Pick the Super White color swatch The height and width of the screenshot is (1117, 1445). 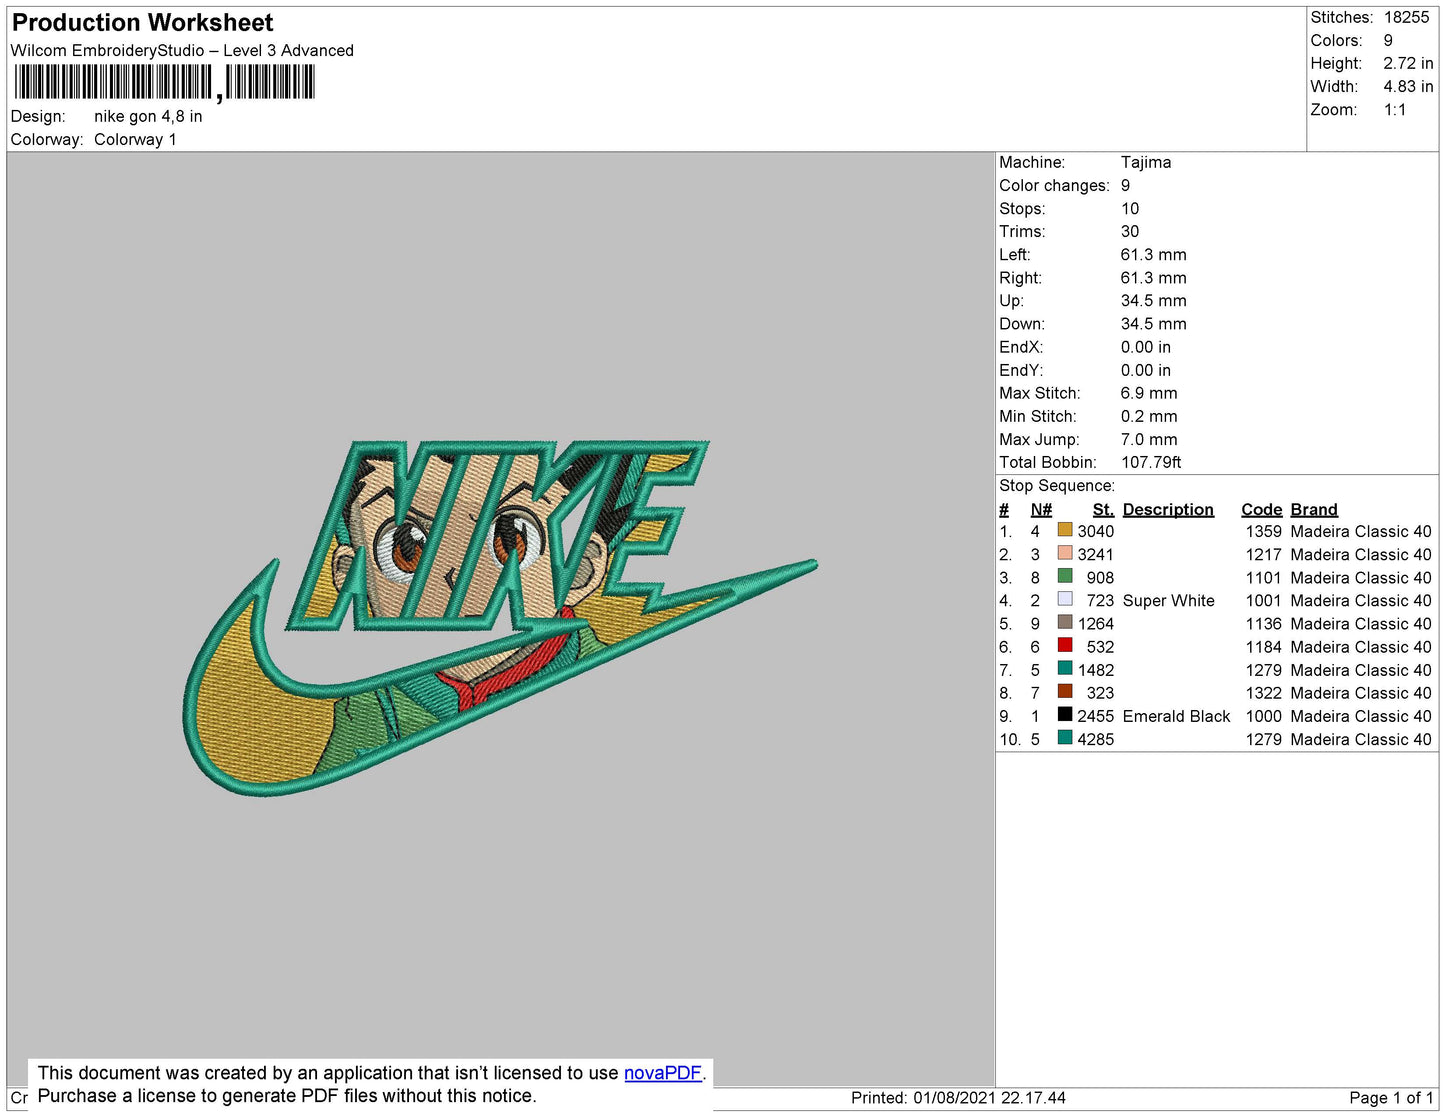tap(1065, 599)
